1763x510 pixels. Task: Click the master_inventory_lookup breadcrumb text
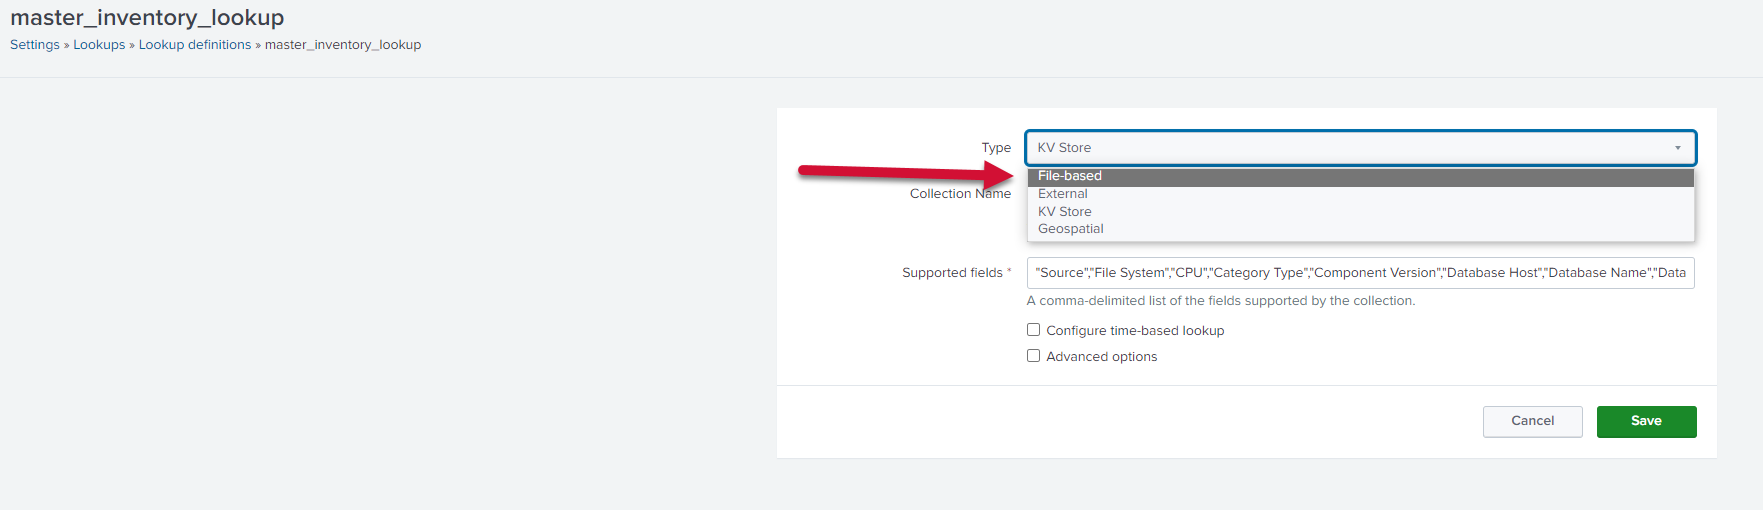coord(343,45)
